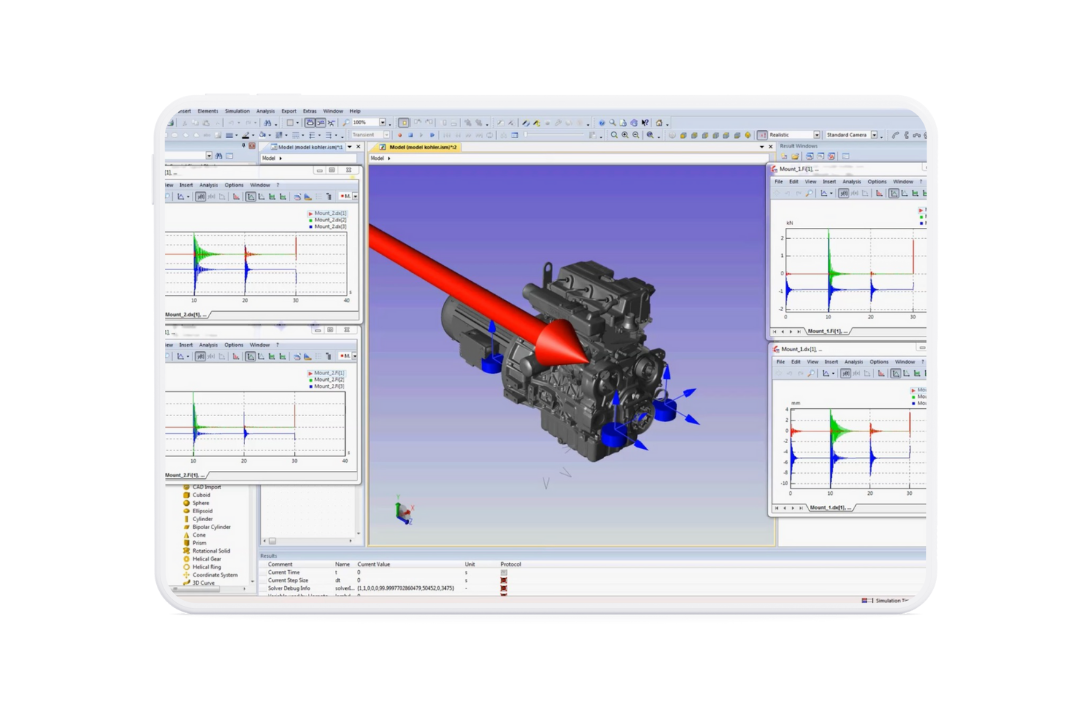The height and width of the screenshot is (720, 1090).
Task: Select Helical Ring in the element library
Action: pos(202,567)
